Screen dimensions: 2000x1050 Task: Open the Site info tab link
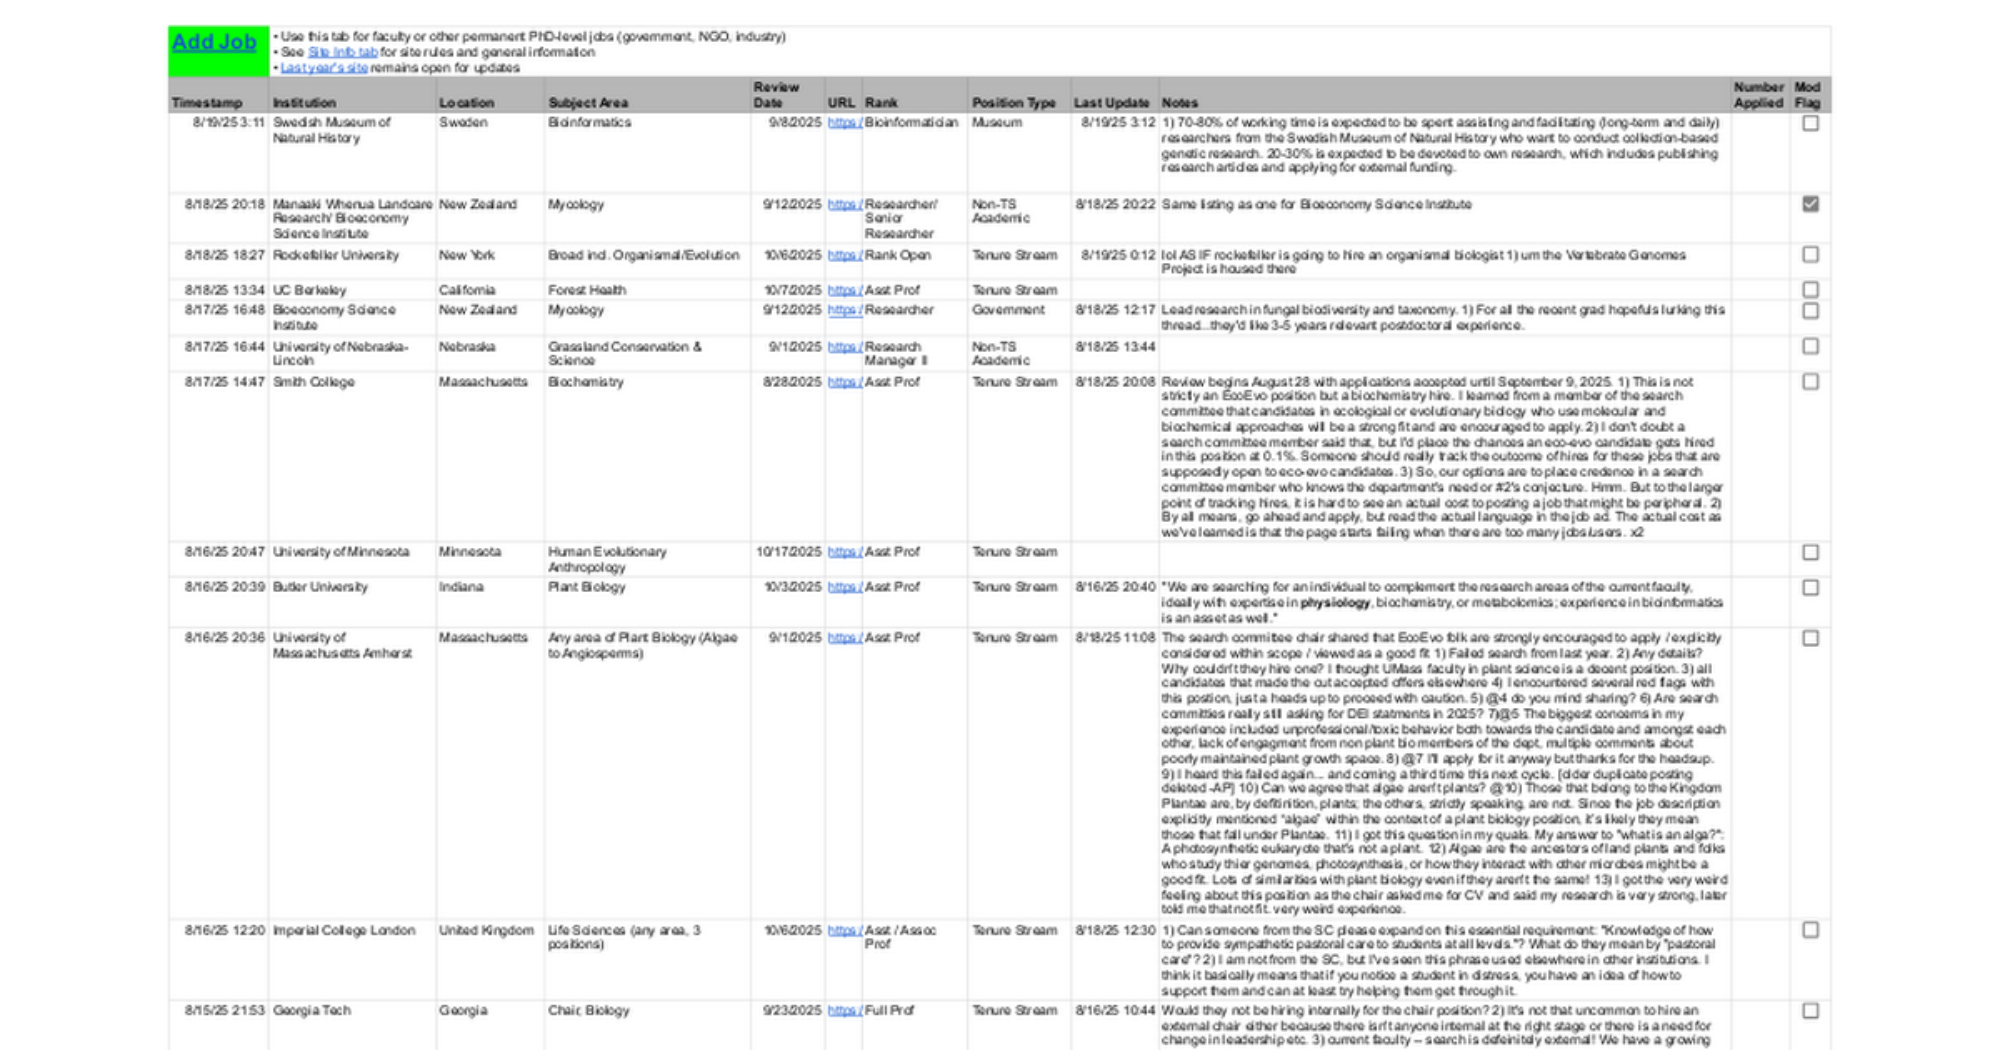click(x=342, y=52)
